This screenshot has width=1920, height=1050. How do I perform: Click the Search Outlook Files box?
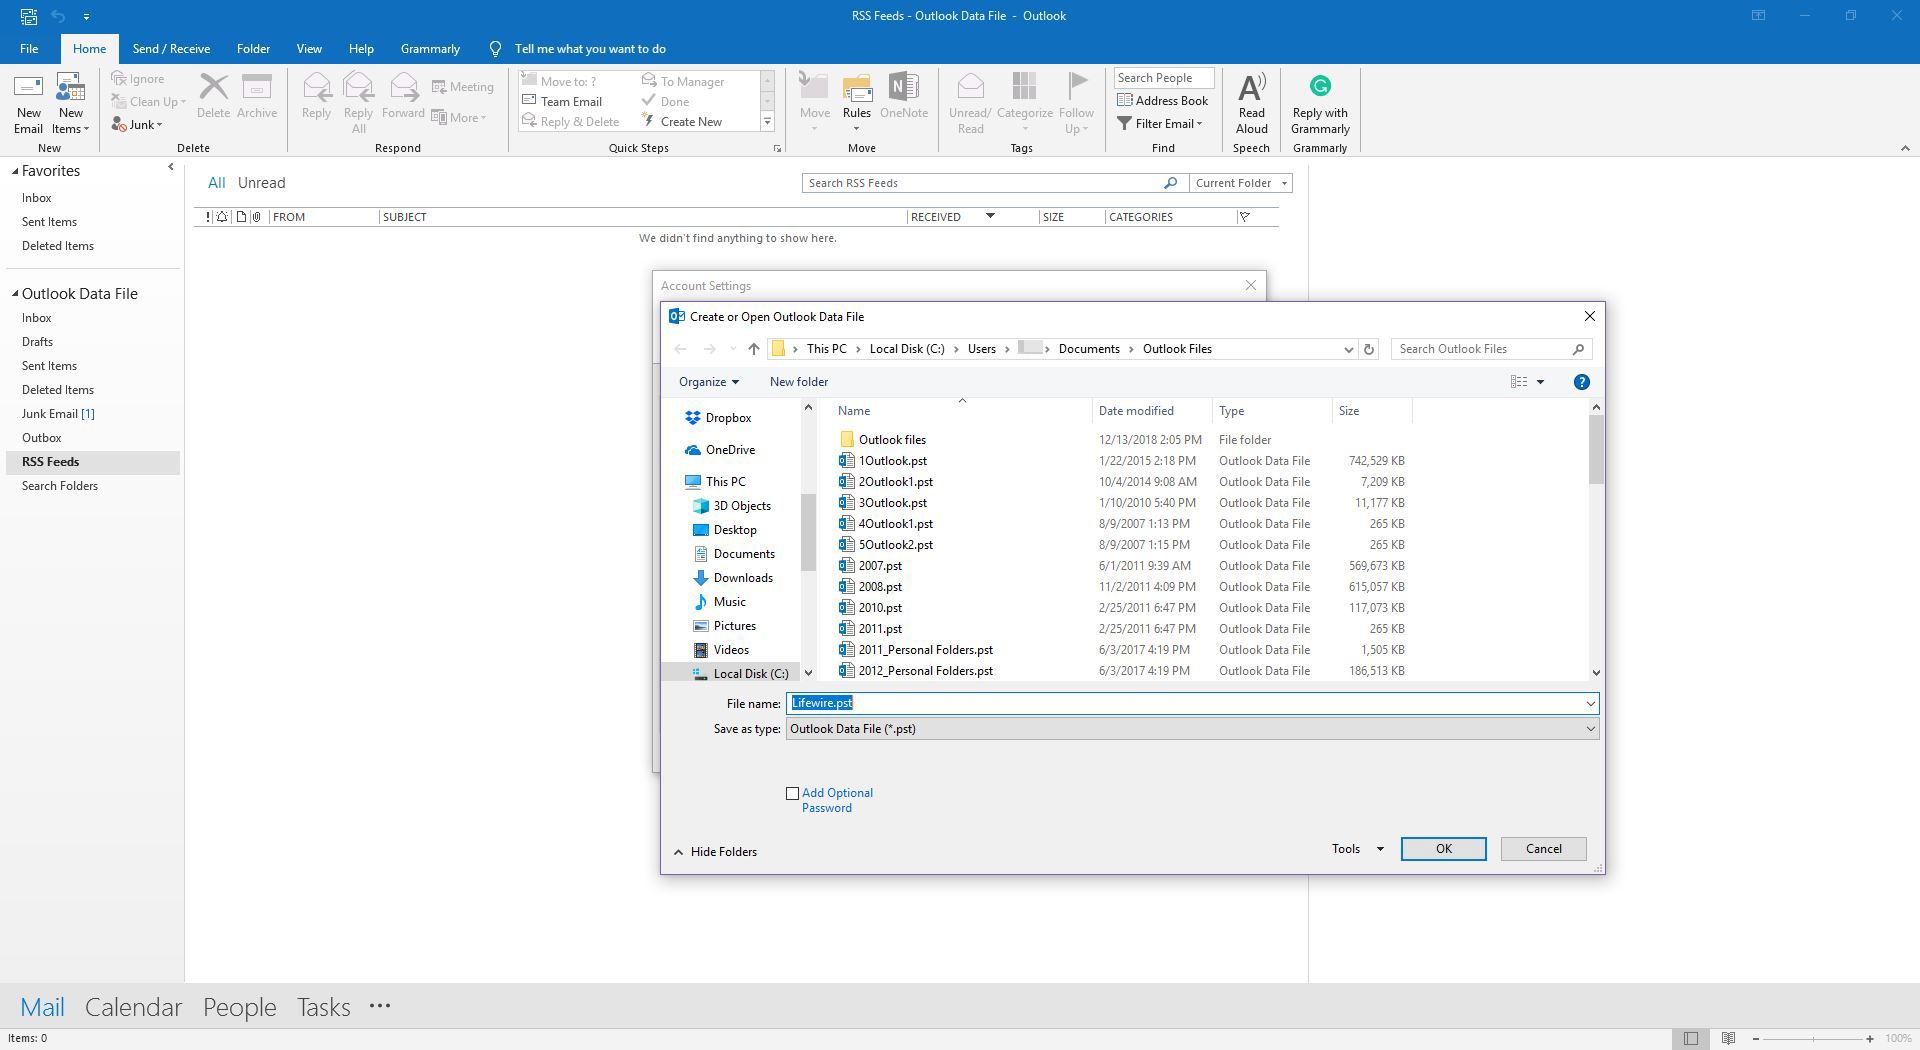coord(1490,349)
